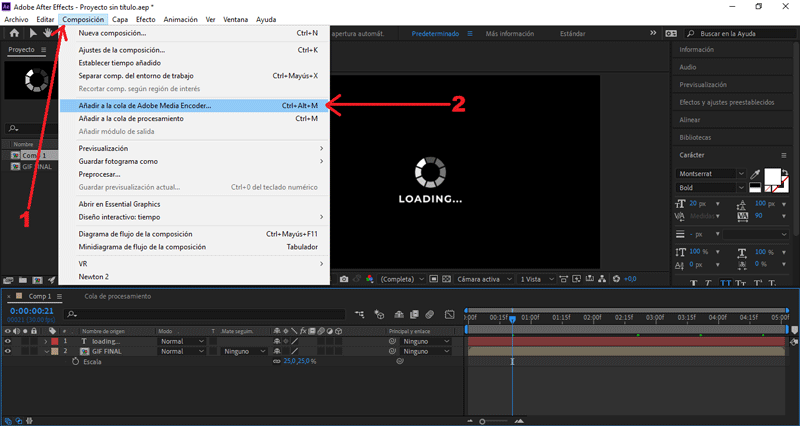Select the Selection arrow tool
The height and width of the screenshot is (426, 800).
[x=33, y=33]
